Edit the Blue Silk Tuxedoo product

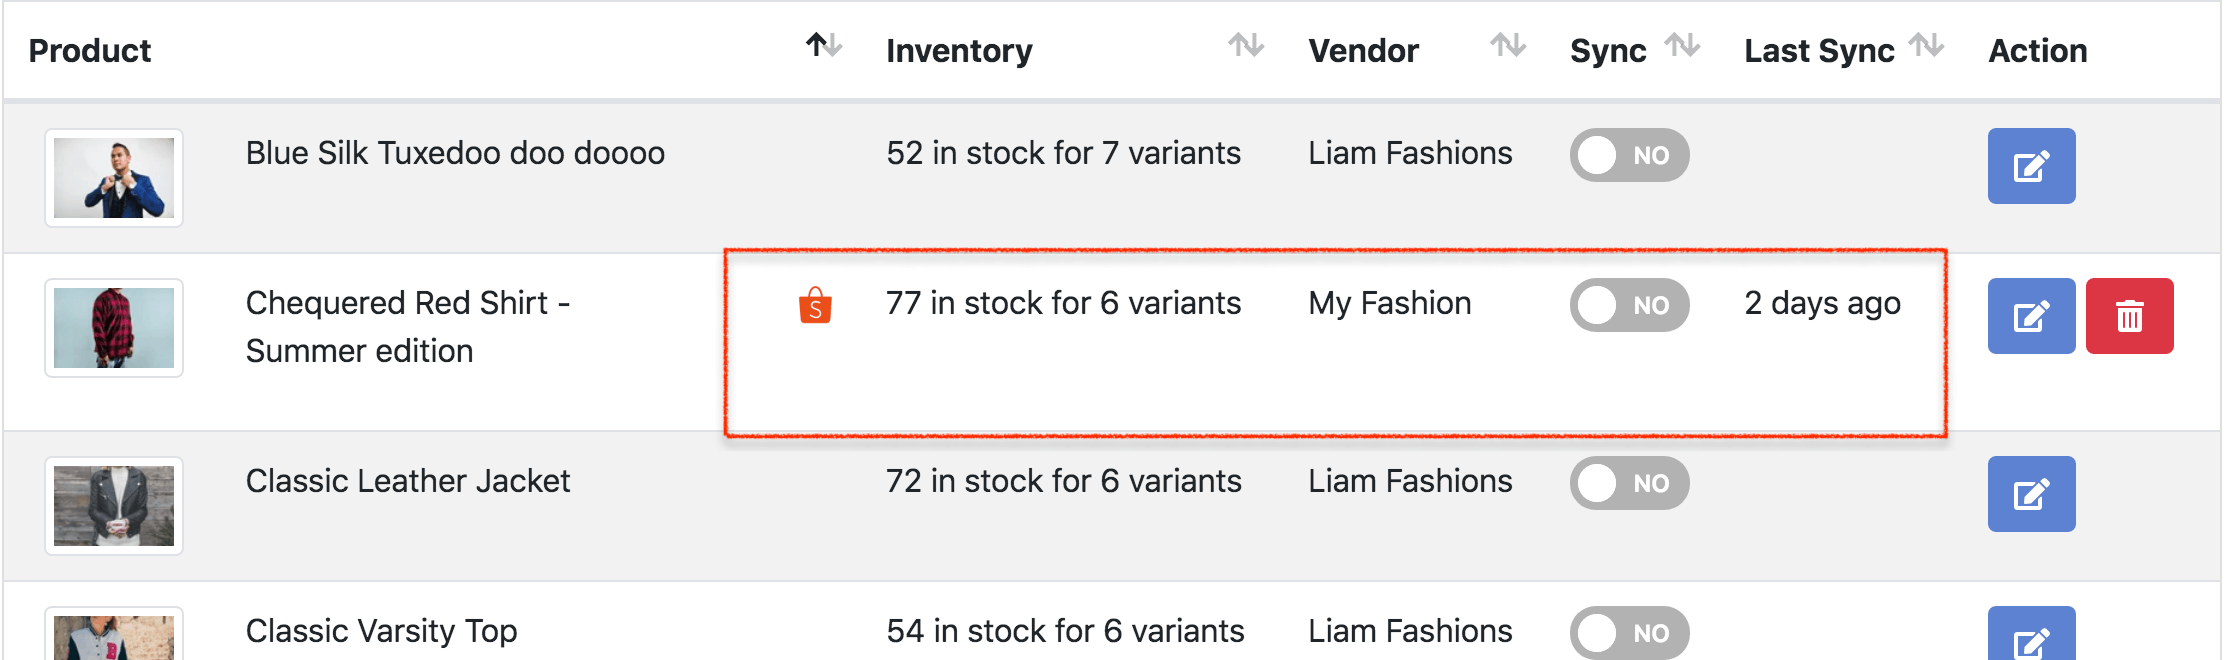click(x=2030, y=166)
